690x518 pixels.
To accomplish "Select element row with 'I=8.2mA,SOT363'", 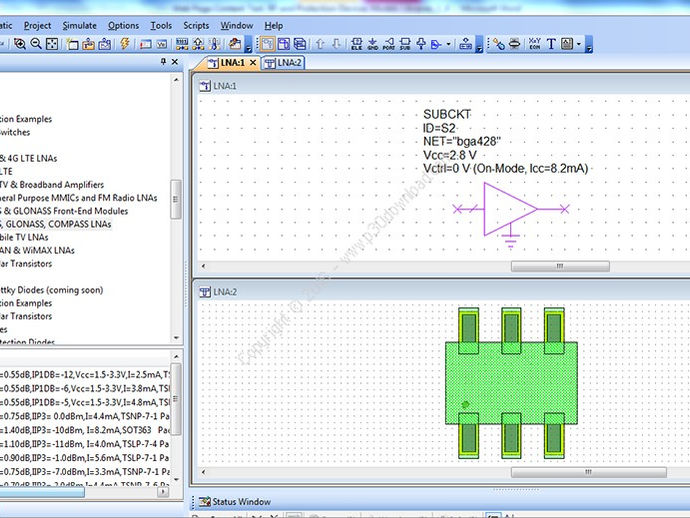I will [x=84, y=430].
